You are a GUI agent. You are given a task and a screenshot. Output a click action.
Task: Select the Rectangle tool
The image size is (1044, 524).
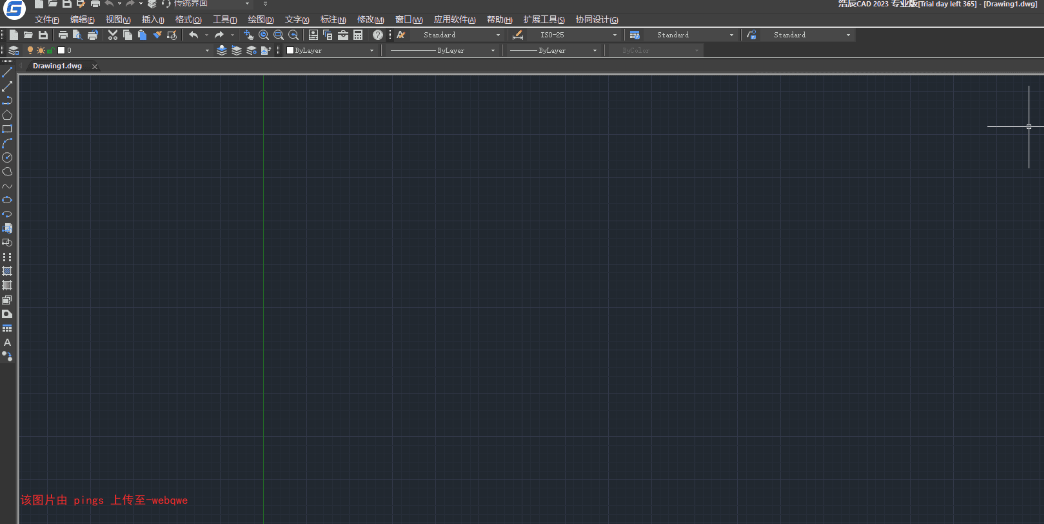pyautogui.click(x=7, y=129)
